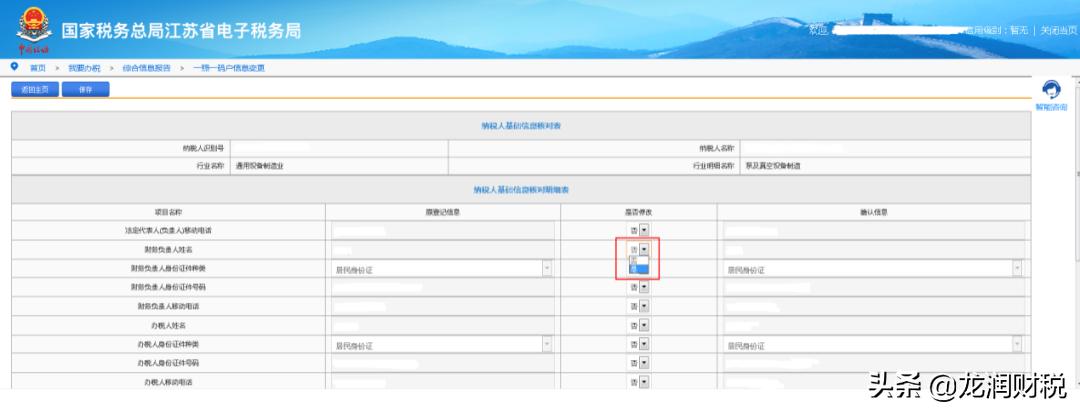Click 确认信息 field for 办税人身份证件号码
1080x413 pixels.
[x=873, y=363]
